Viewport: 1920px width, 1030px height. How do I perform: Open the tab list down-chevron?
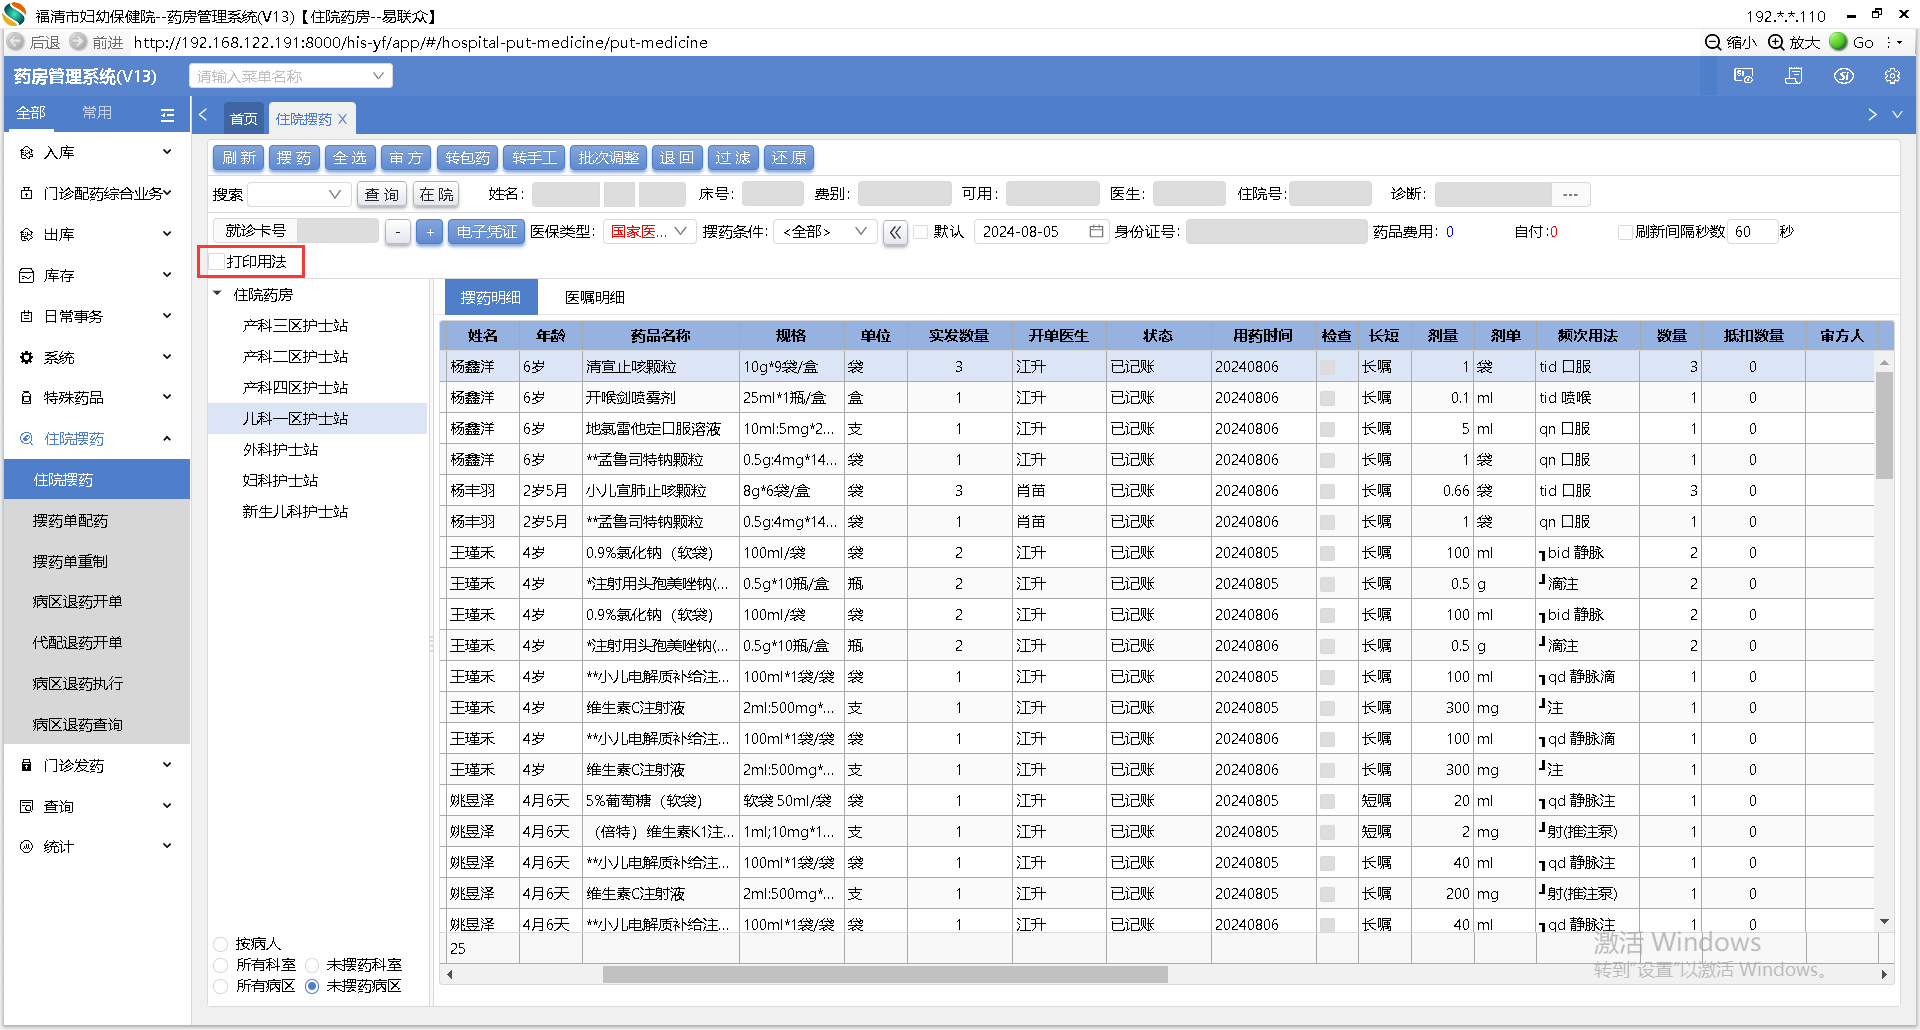[x=1897, y=115]
